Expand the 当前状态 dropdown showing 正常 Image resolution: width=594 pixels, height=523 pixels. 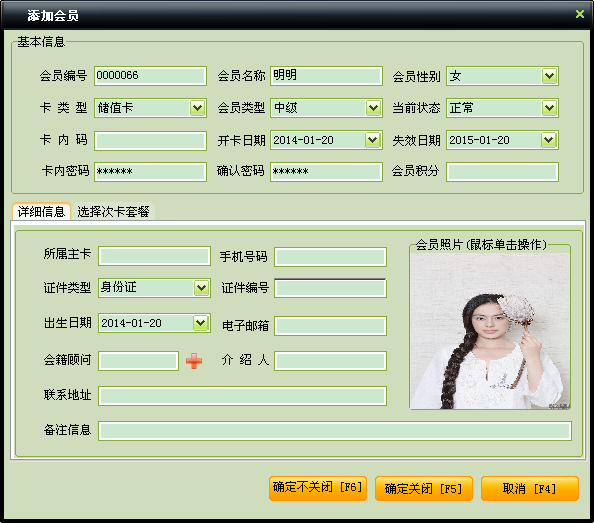click(x=549, y=108)
